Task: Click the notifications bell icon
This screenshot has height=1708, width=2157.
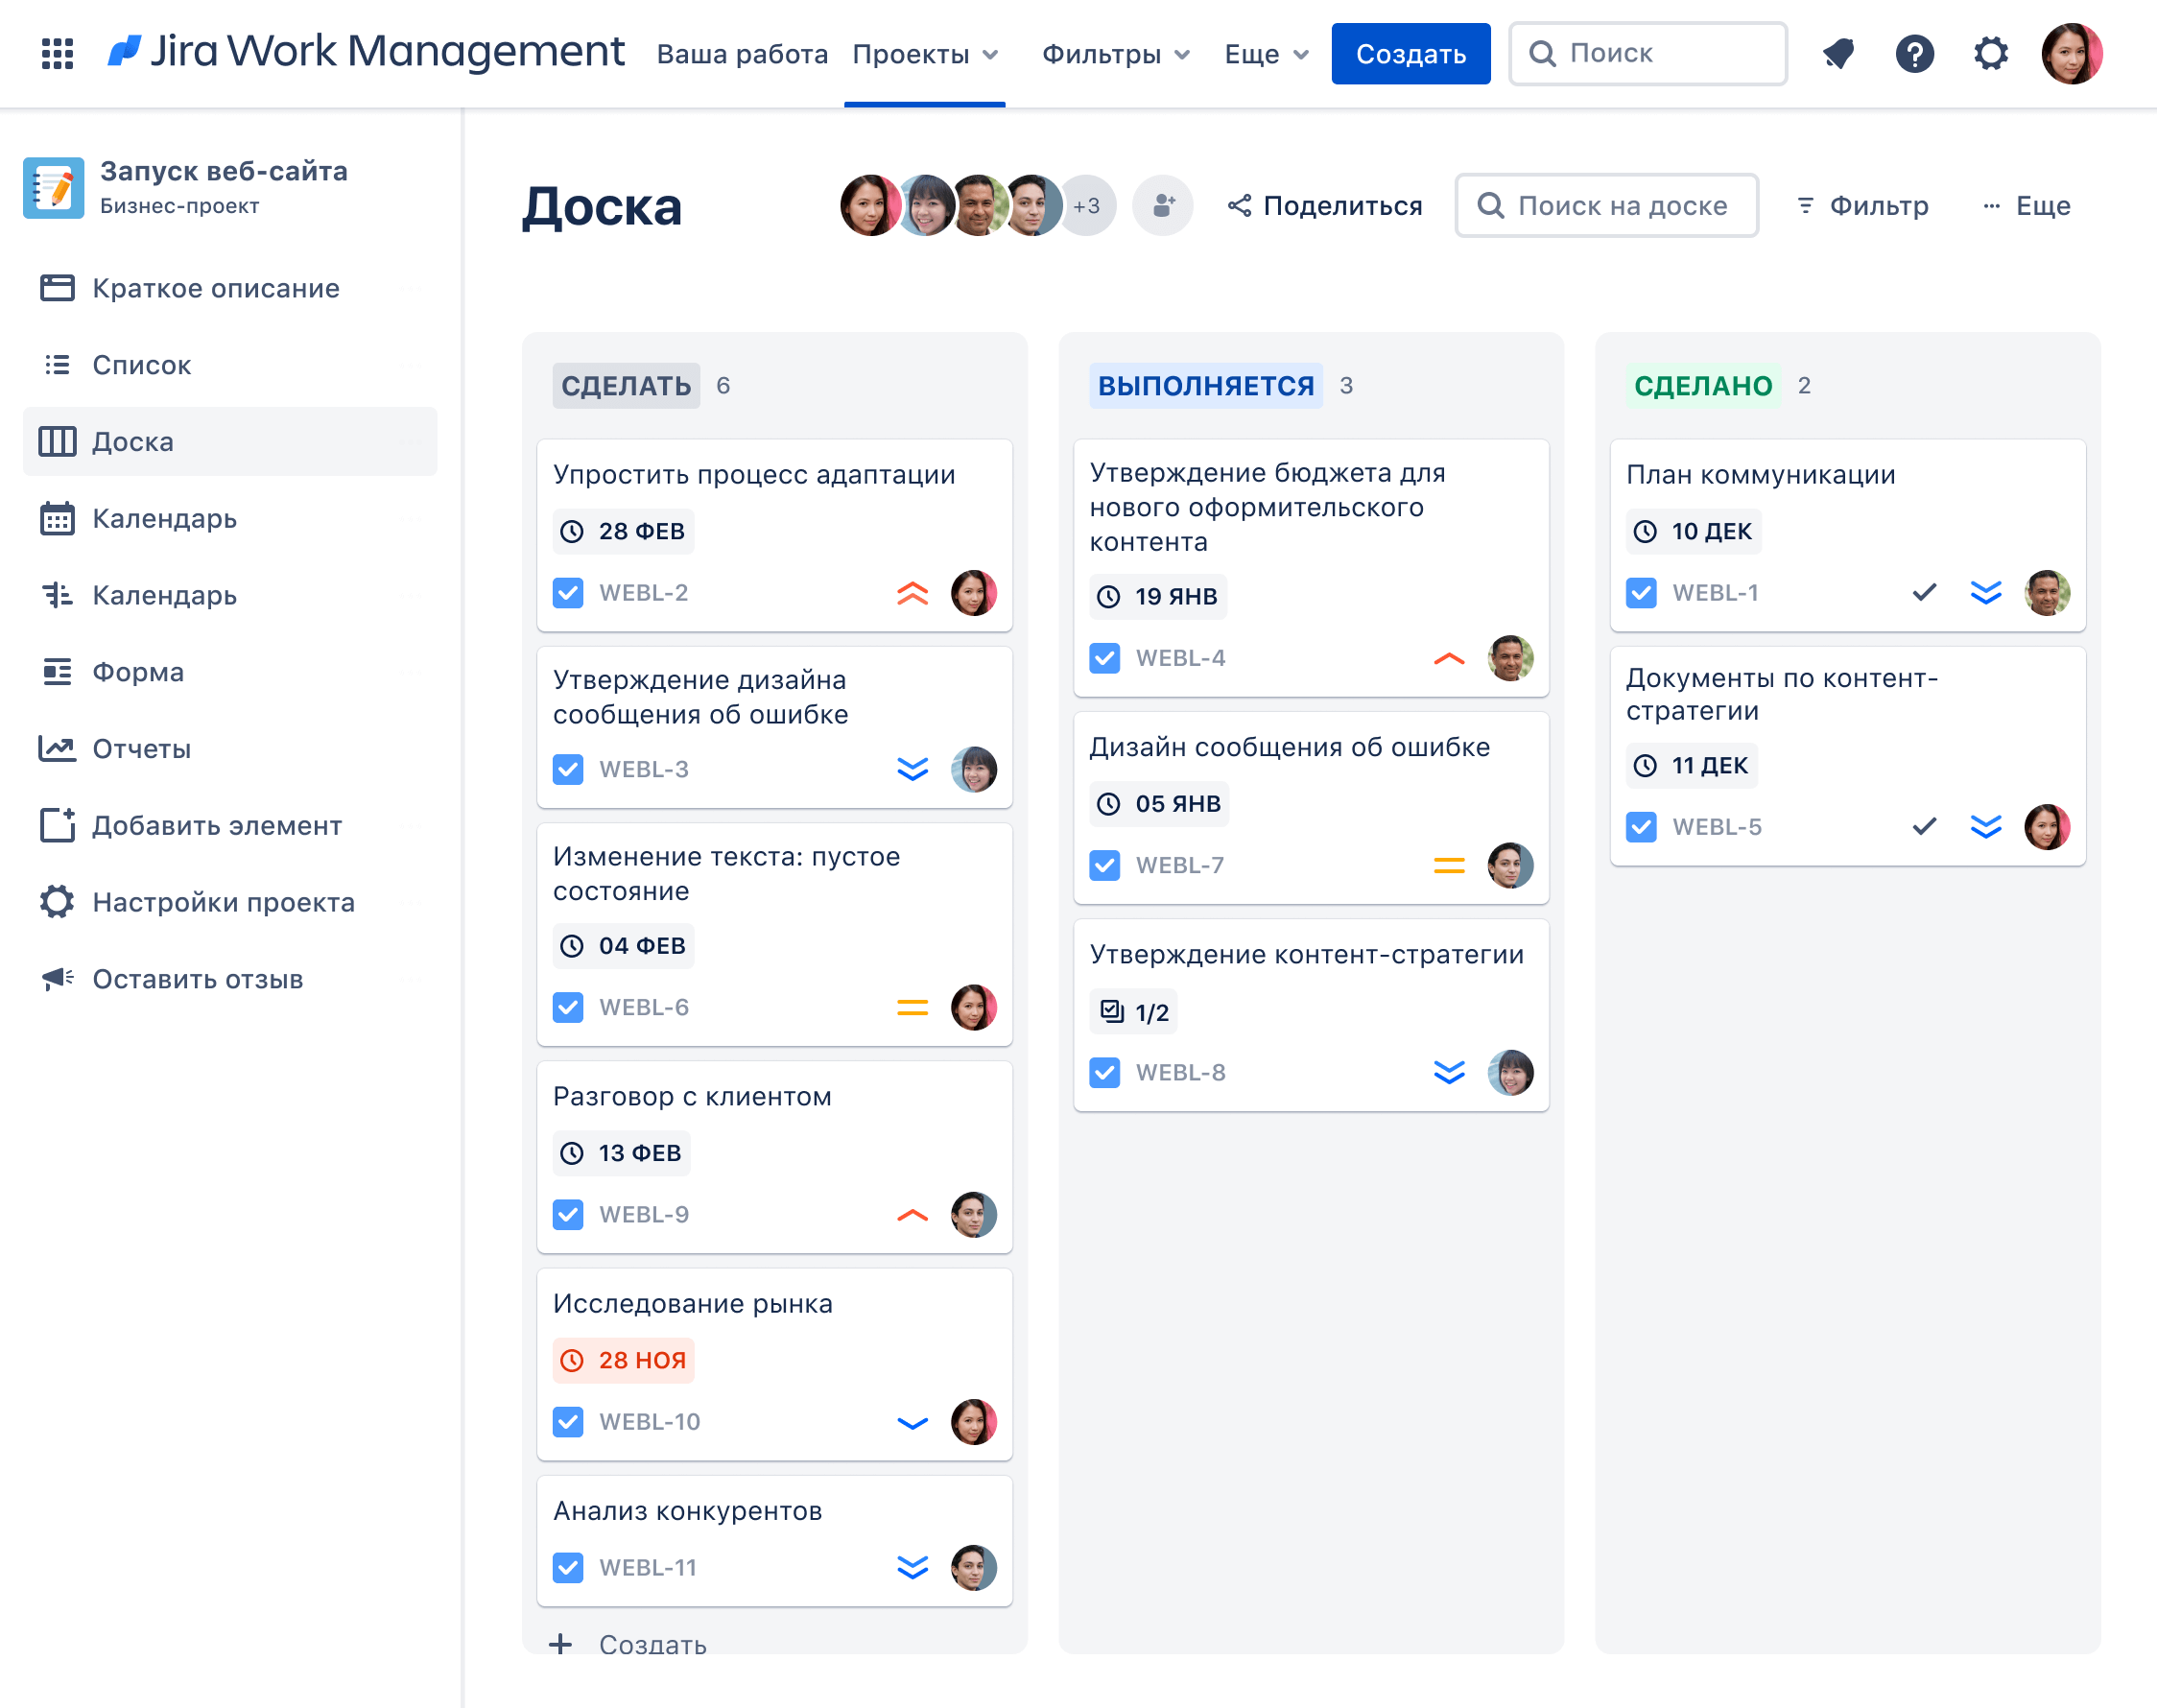Action: (x=1838, y=53)
